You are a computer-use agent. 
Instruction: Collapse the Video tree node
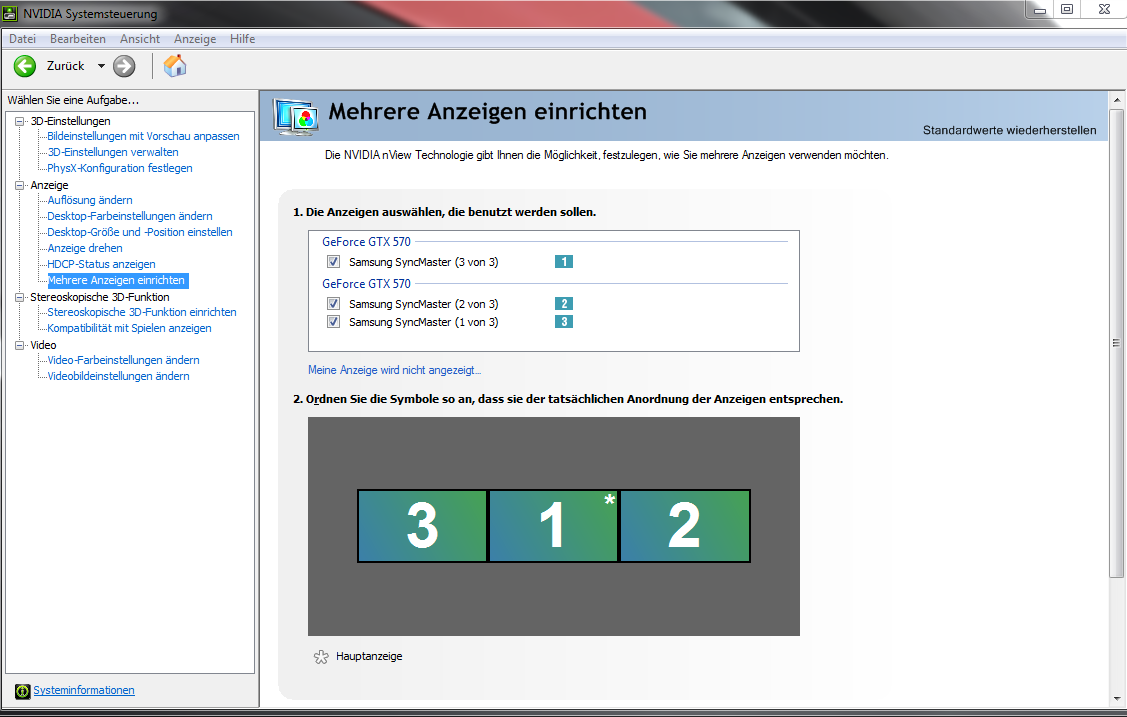point(20,345)
